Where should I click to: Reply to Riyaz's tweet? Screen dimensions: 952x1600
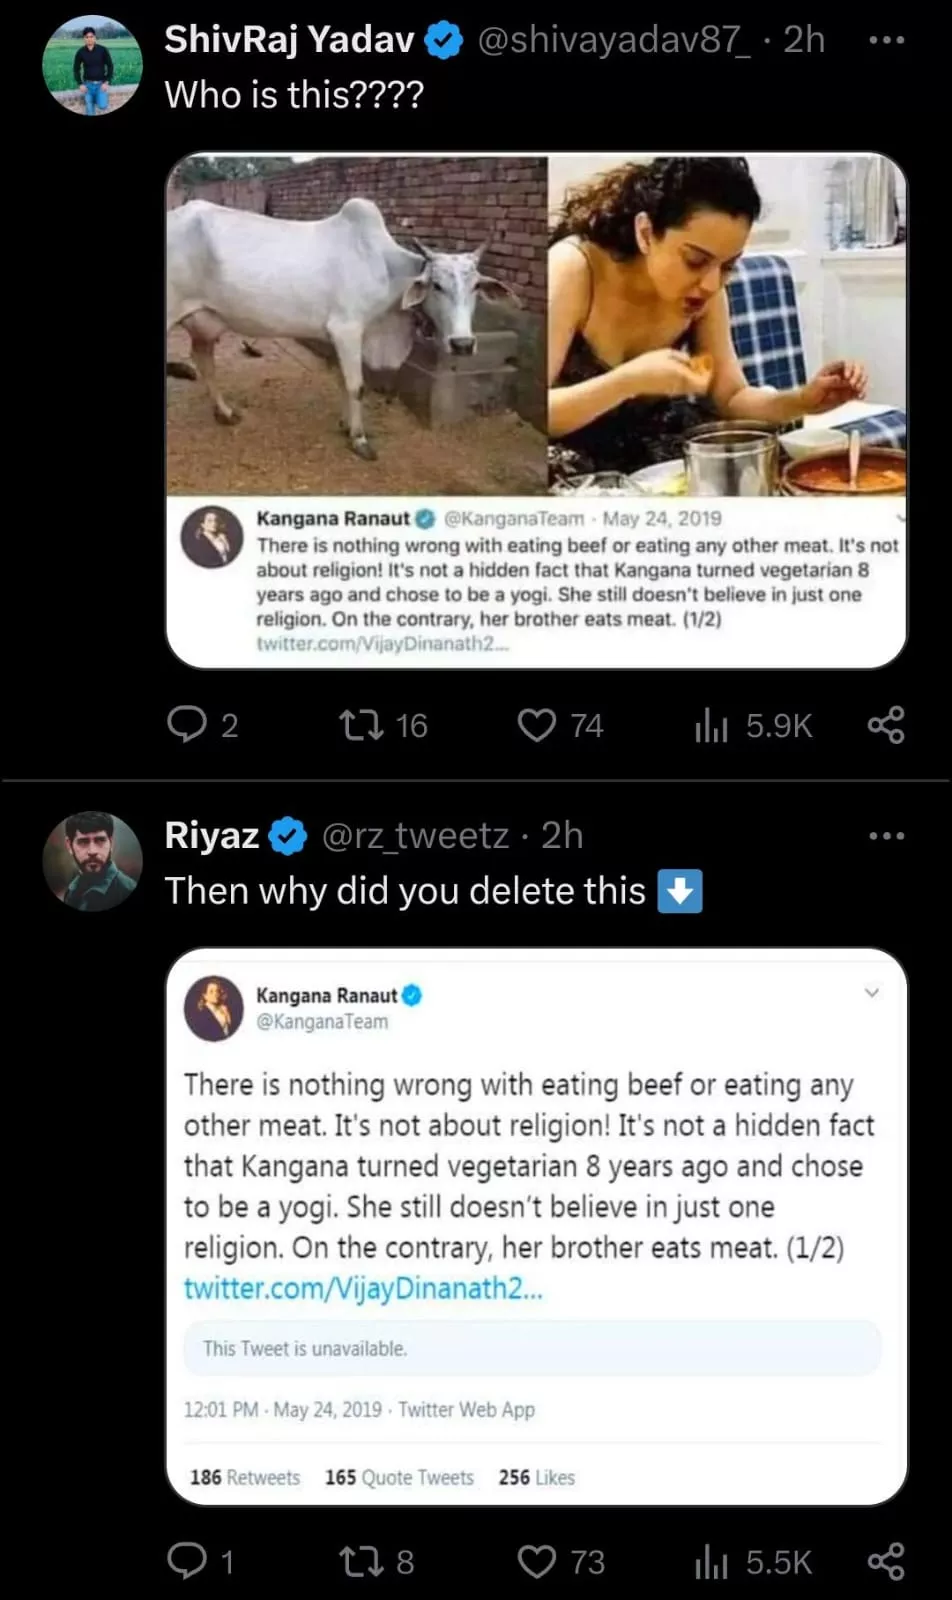pyautogui.click(x=187, y=1560)
